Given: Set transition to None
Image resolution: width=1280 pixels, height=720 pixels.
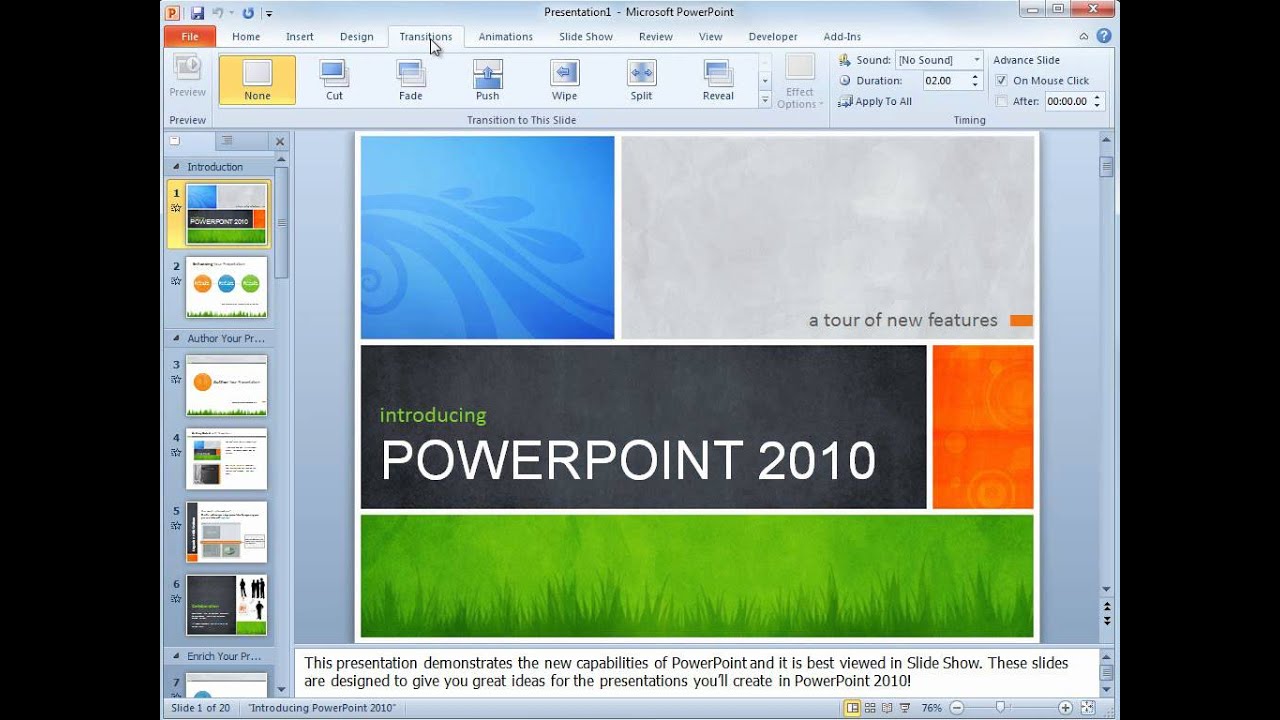Looking at the screenshot, I should 257,80.
